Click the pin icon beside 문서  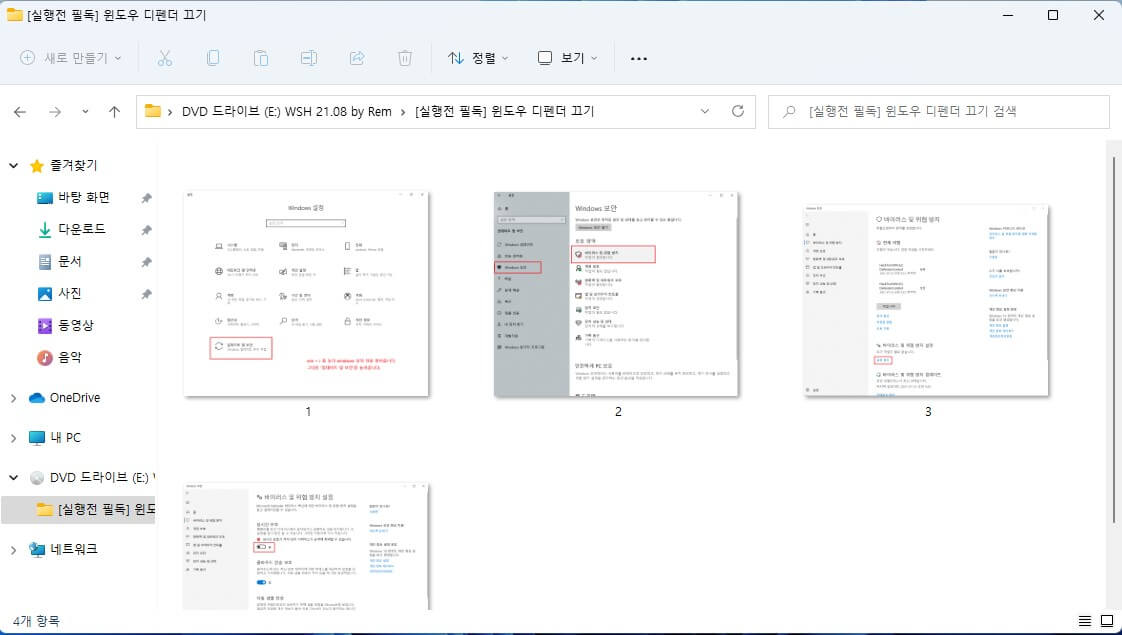click(x=146, y=262)
